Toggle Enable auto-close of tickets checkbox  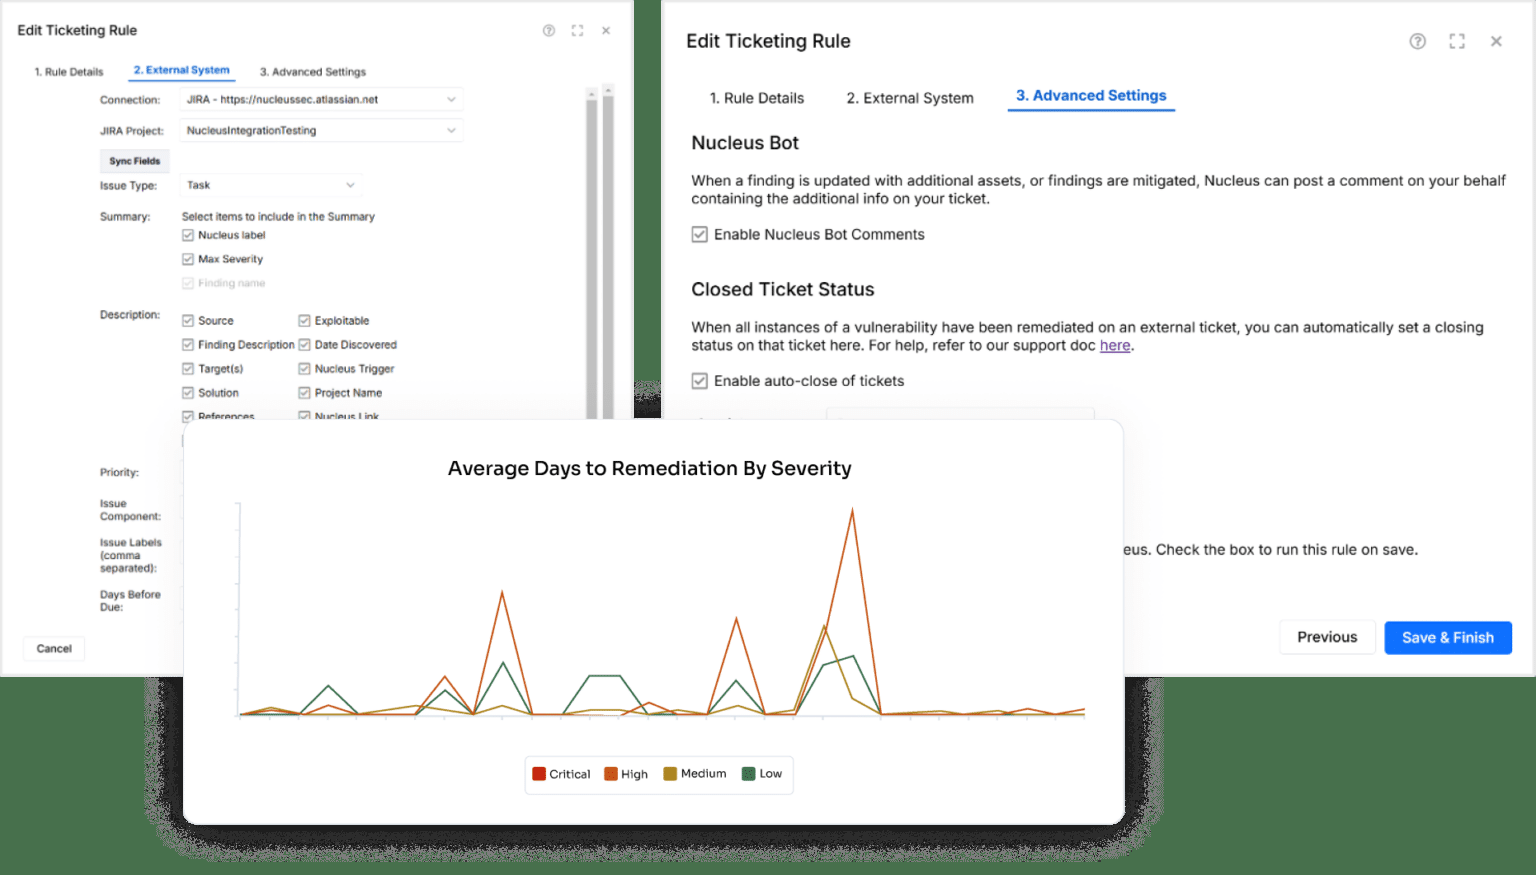[x=700, y=381]
